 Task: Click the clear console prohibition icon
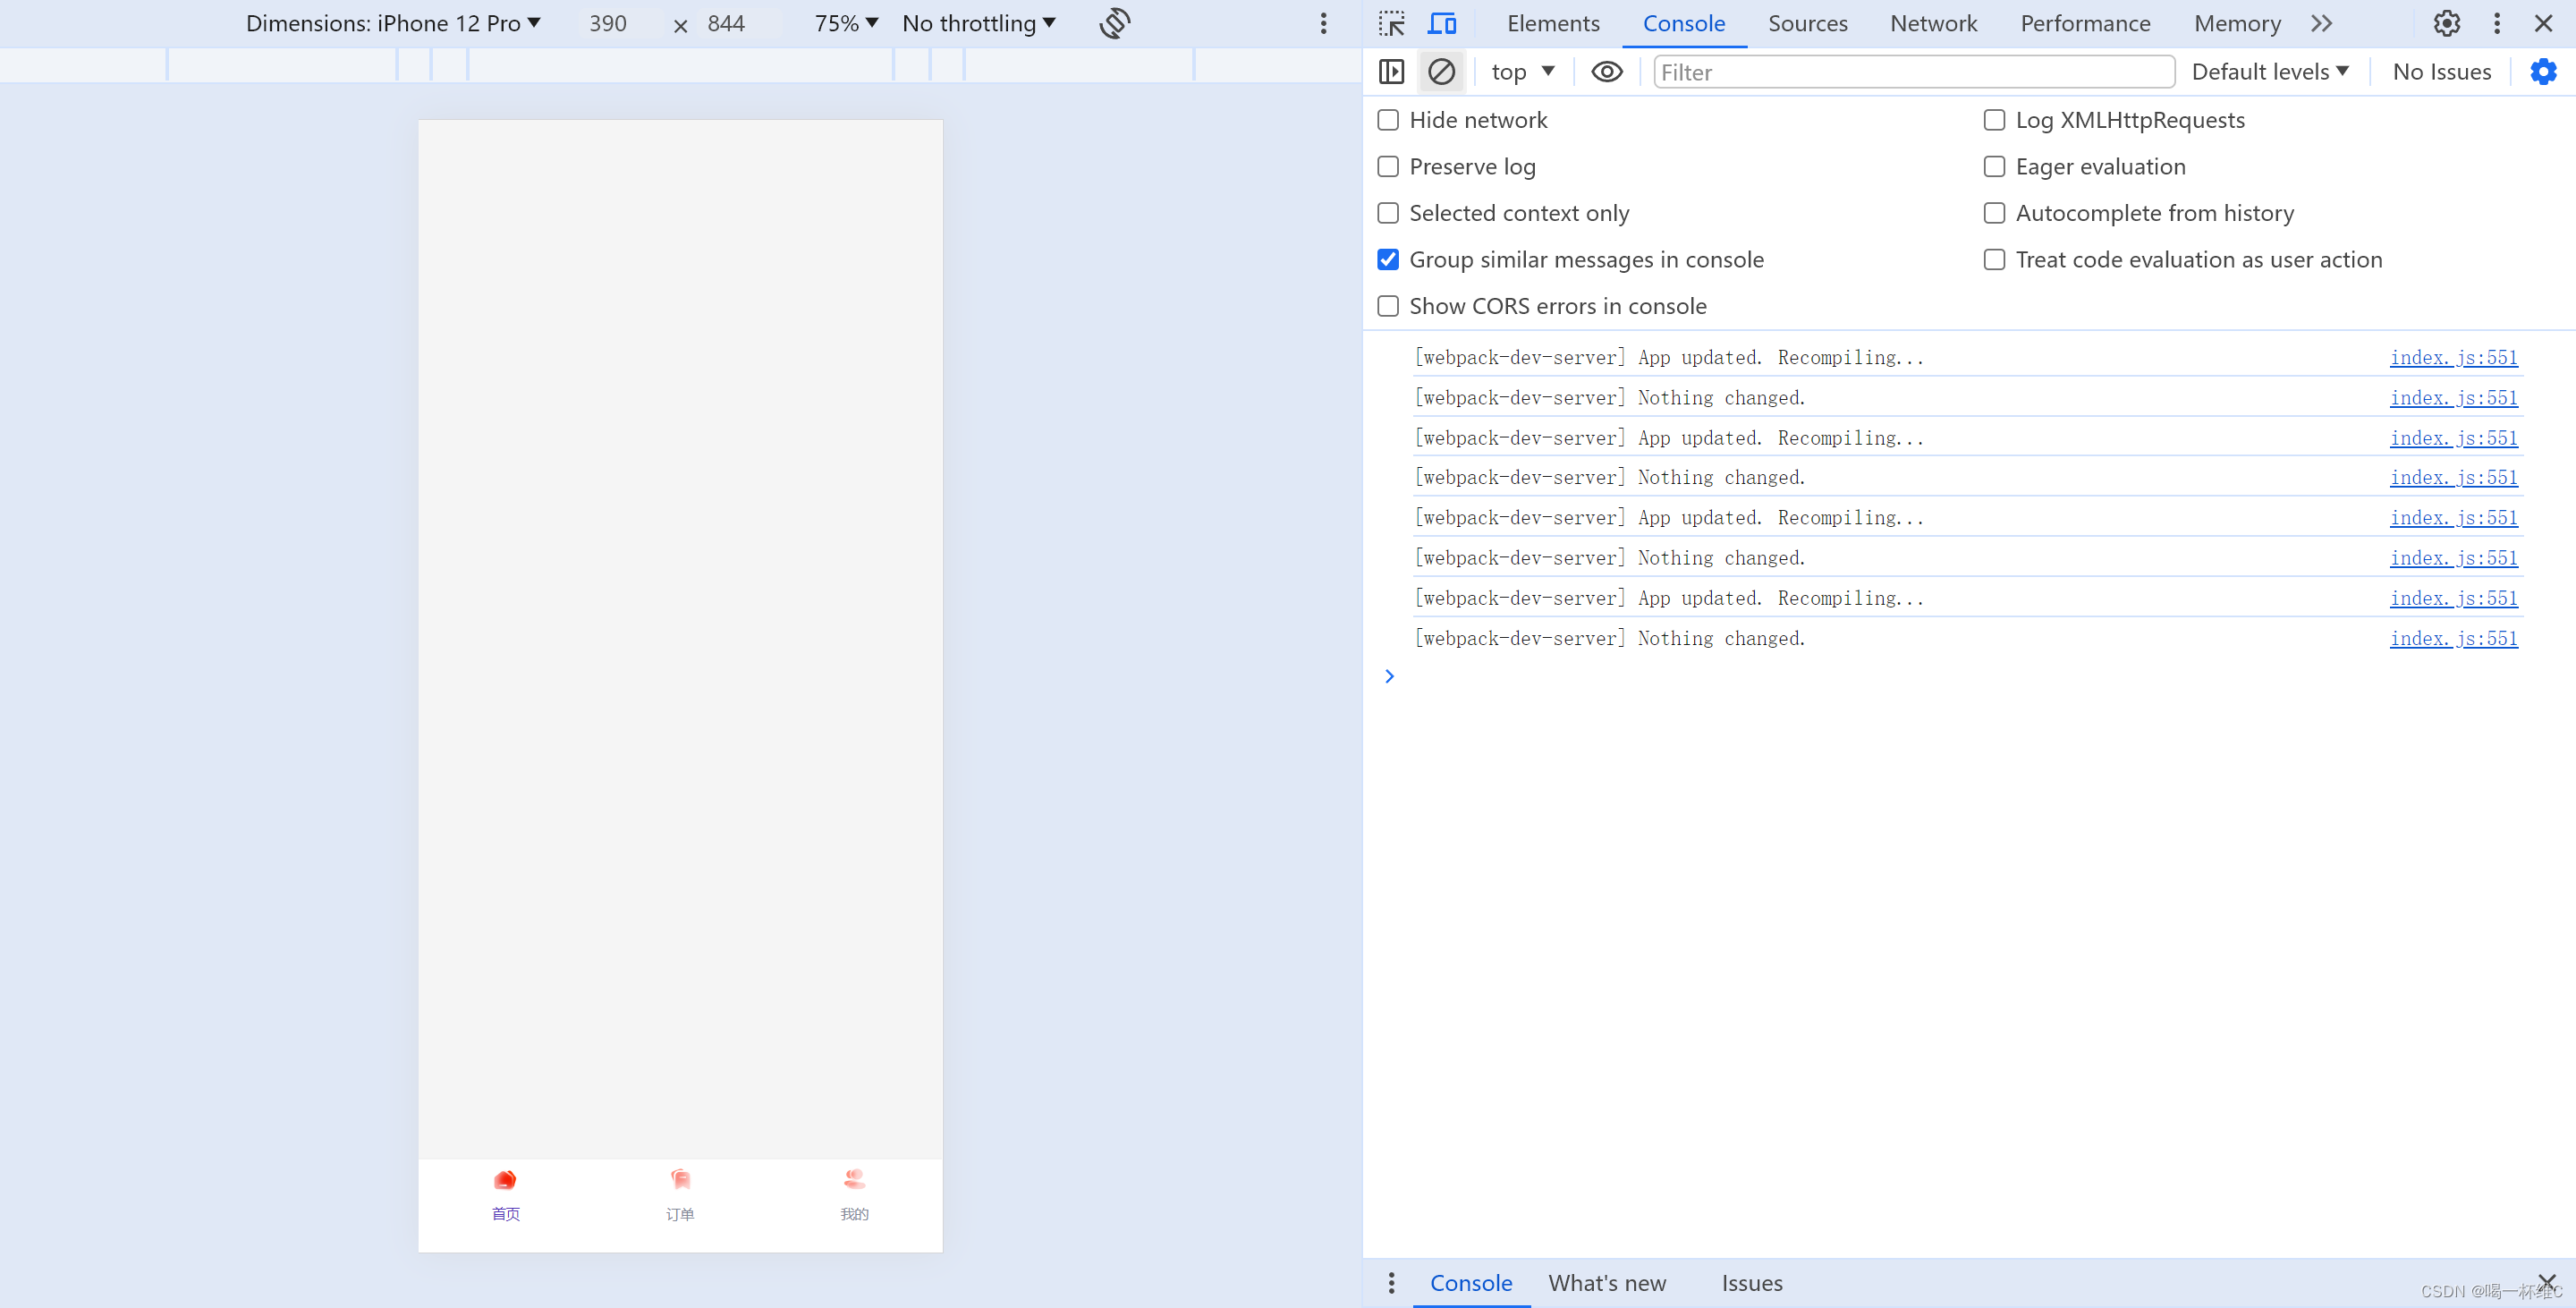(1441, 70)
